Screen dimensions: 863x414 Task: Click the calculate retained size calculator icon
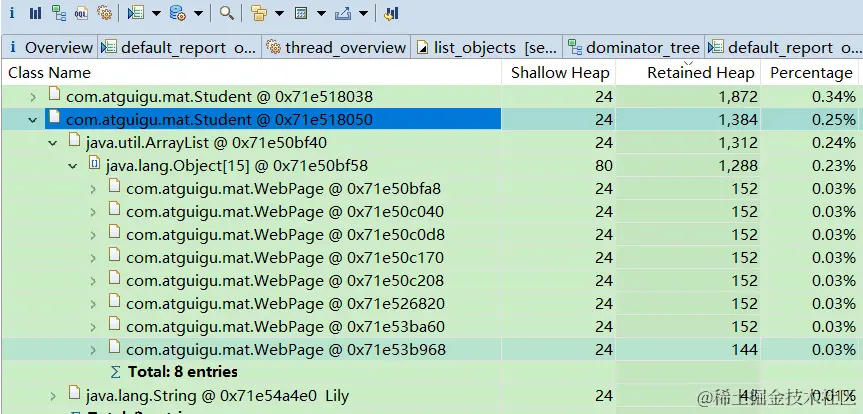[301, 13]
